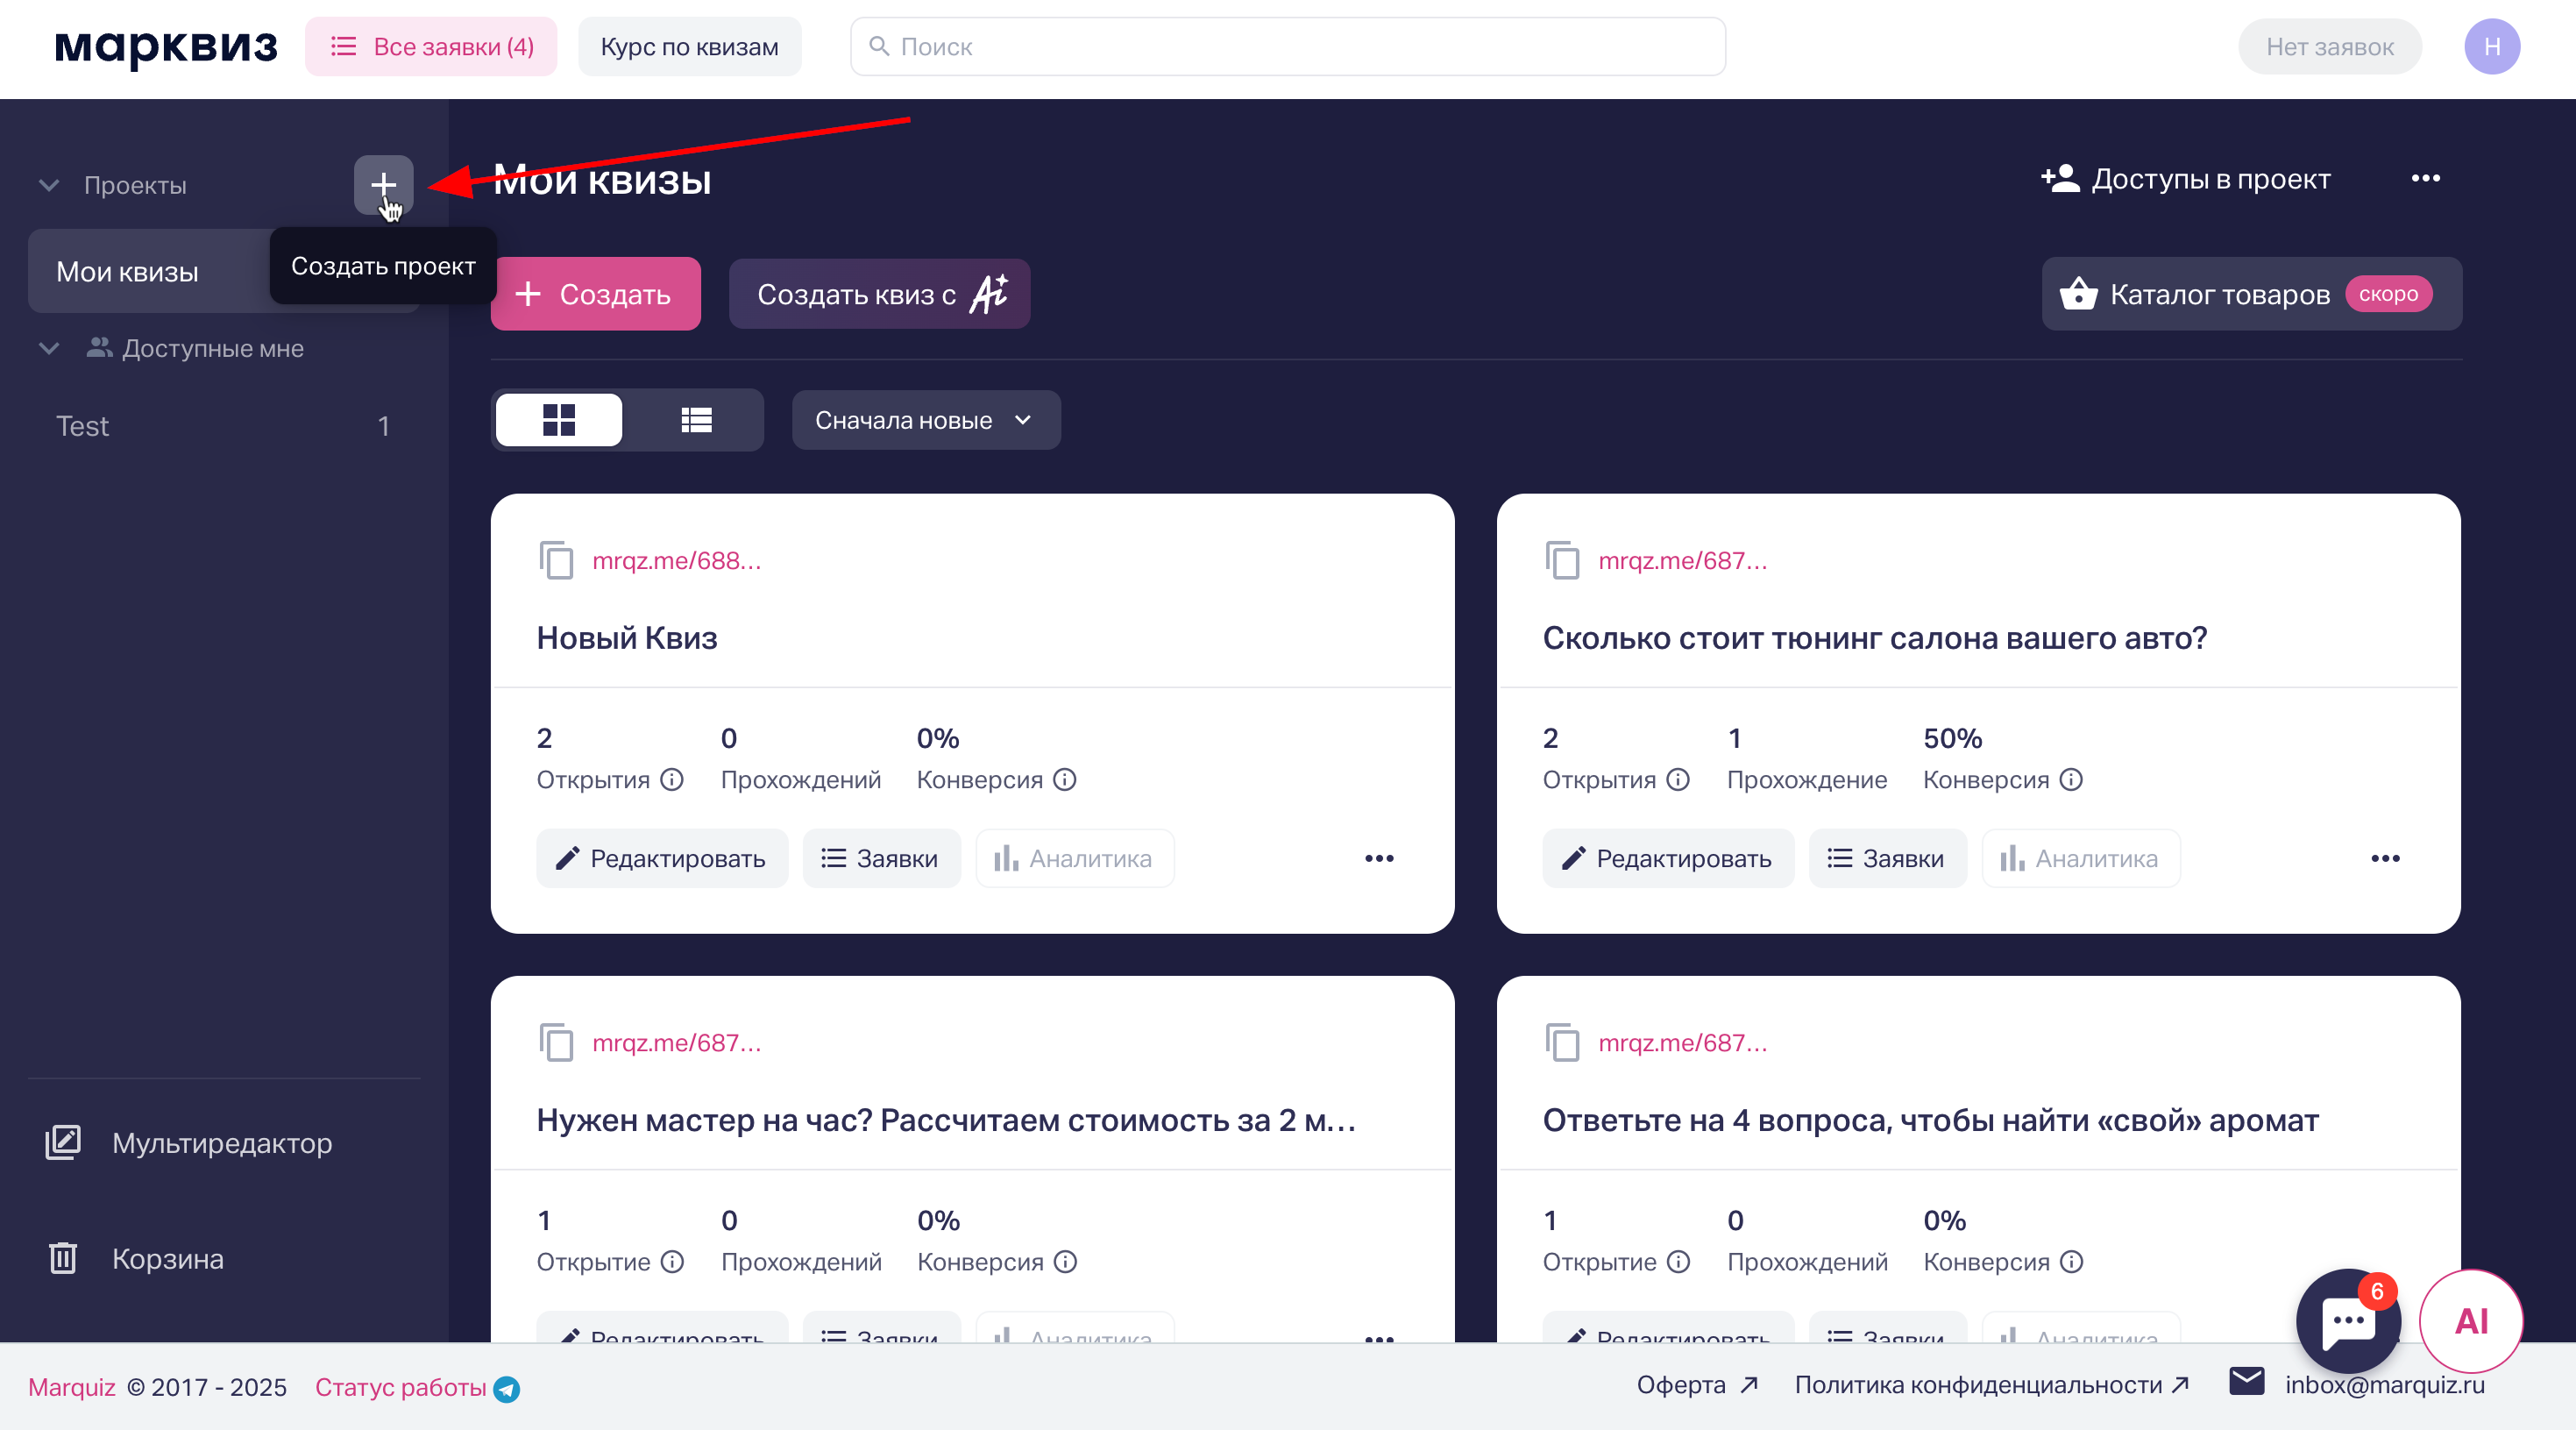2576x1430 pixels.
Task: Open three-dots menu on Новый Квиз card
Action: pos(1379,858)
